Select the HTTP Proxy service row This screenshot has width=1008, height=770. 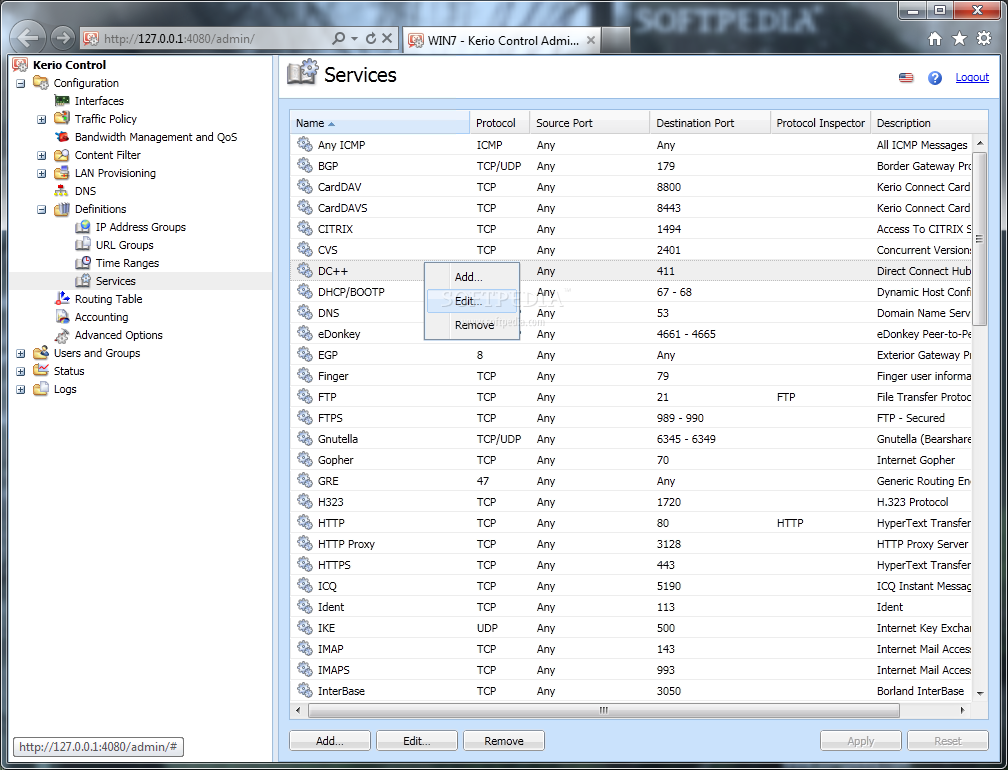tap(630, 544)
